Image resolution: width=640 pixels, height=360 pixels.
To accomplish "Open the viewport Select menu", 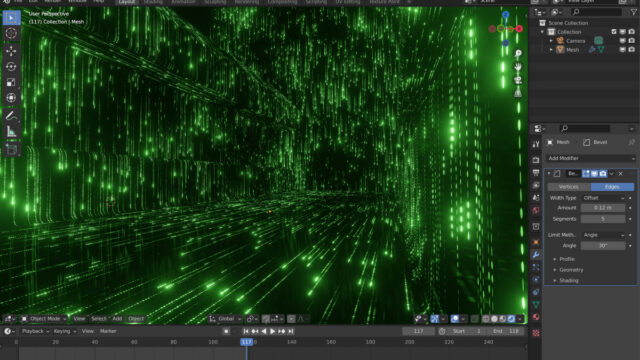I will coord(98,319).
